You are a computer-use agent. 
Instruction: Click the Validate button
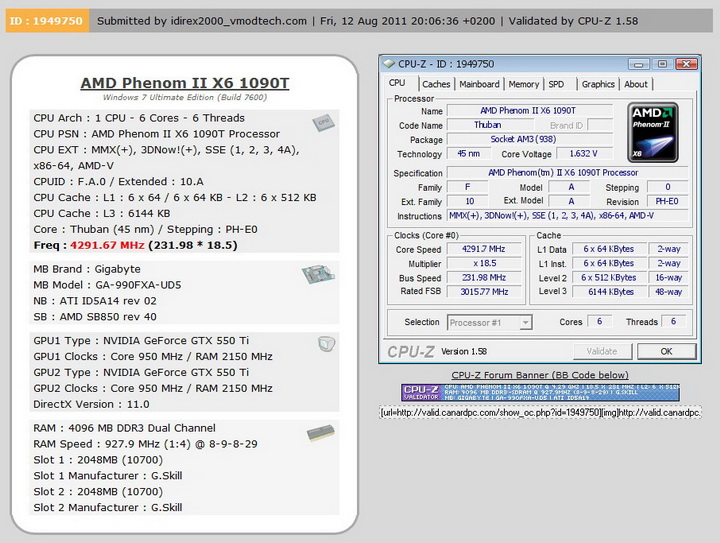tap(602, 352)
